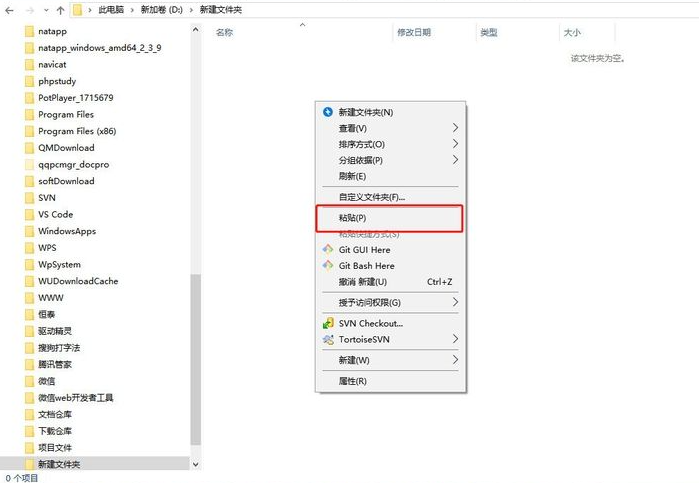Click the chevron after 新加卷 (D:) in path
Screen dimensions: 699x483
tap(191, 10)
